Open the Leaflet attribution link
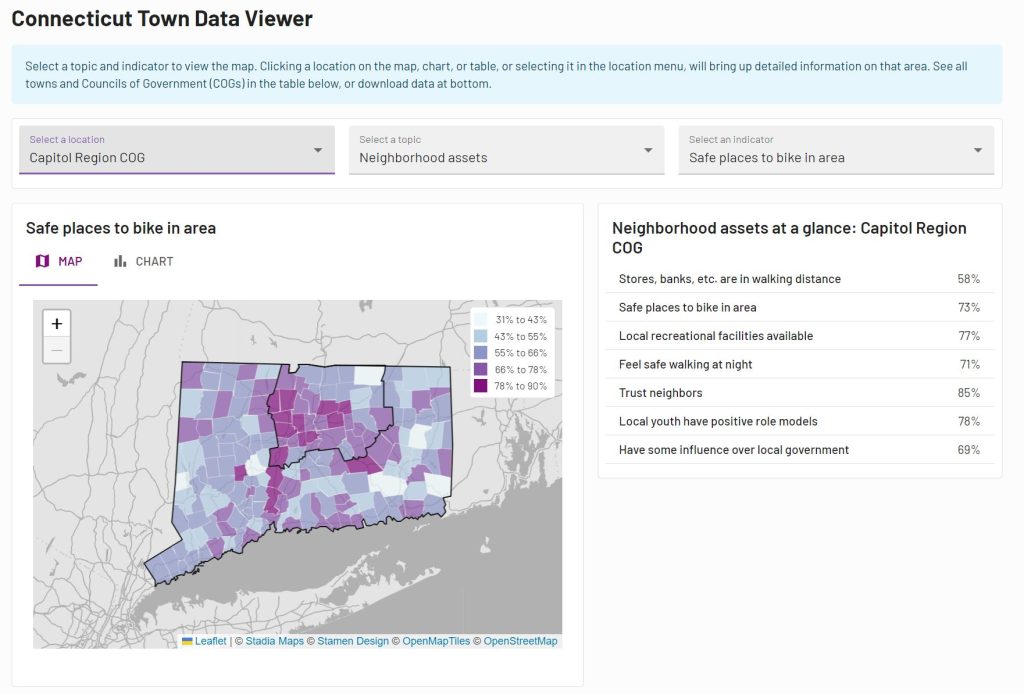 pyautogui.click(x=210, y=641)
